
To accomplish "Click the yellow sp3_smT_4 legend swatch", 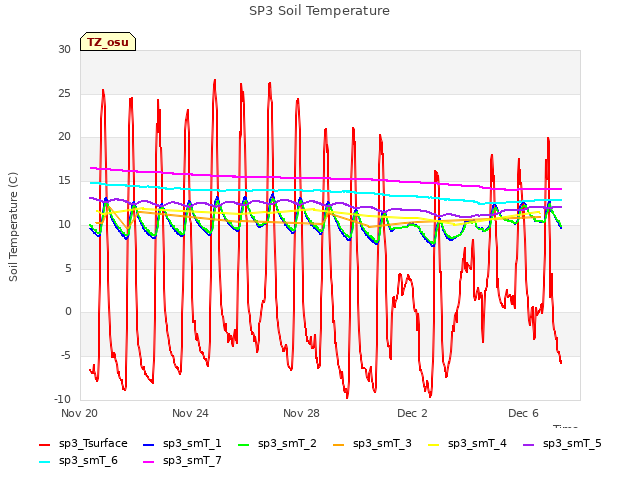I will (x=433, y=444).
